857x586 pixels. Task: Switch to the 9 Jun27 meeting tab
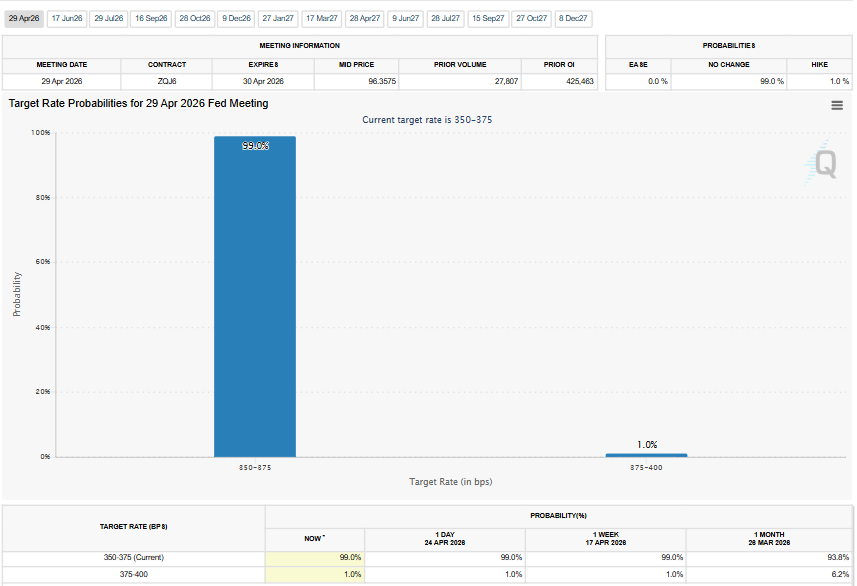point(405,18)
